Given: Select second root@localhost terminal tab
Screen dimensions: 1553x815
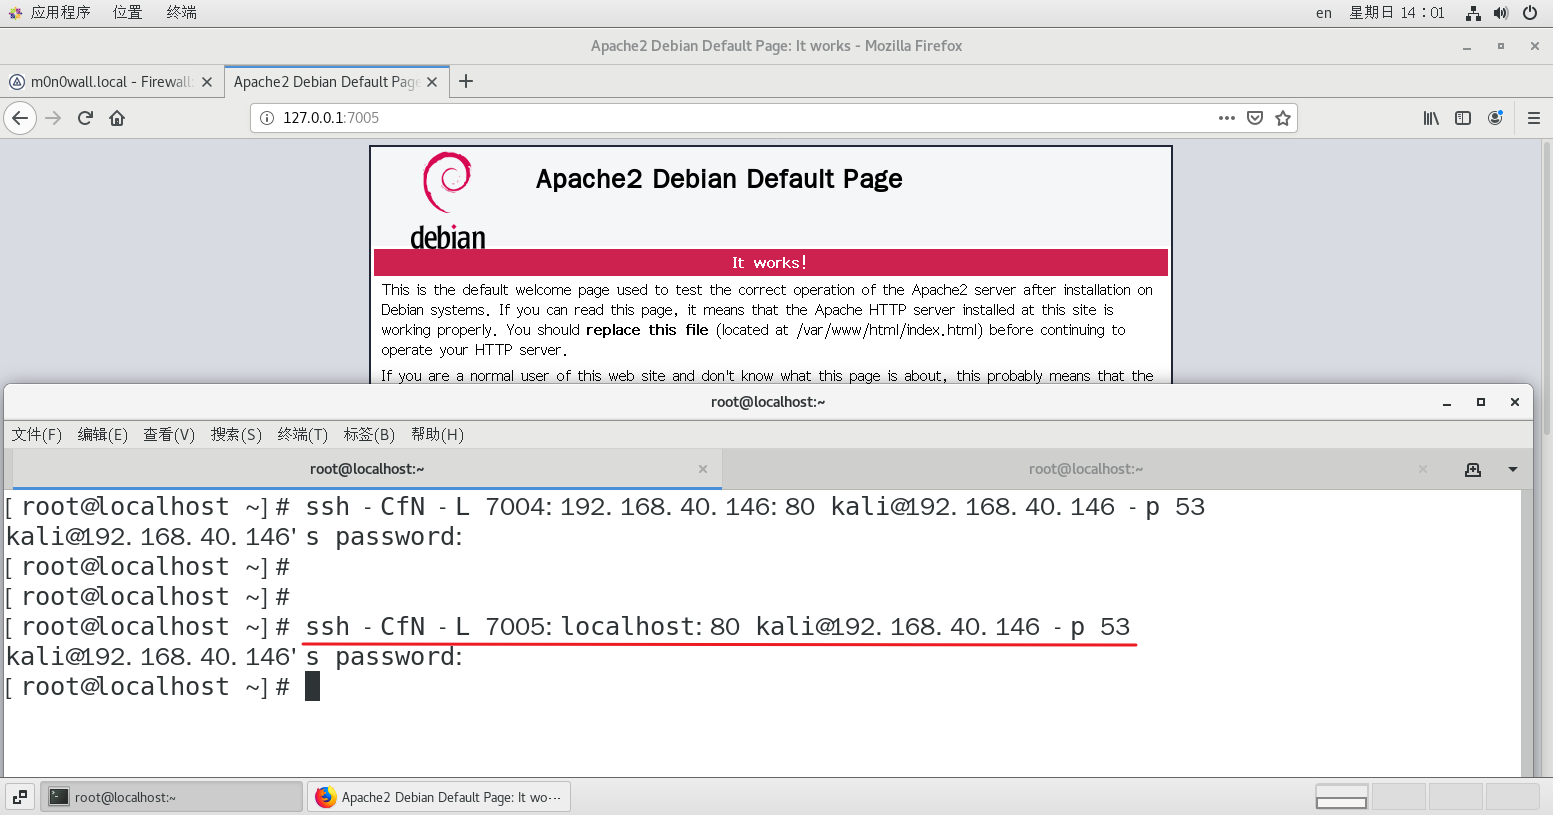Looking at the screenshot, I should pos(1085,469).
